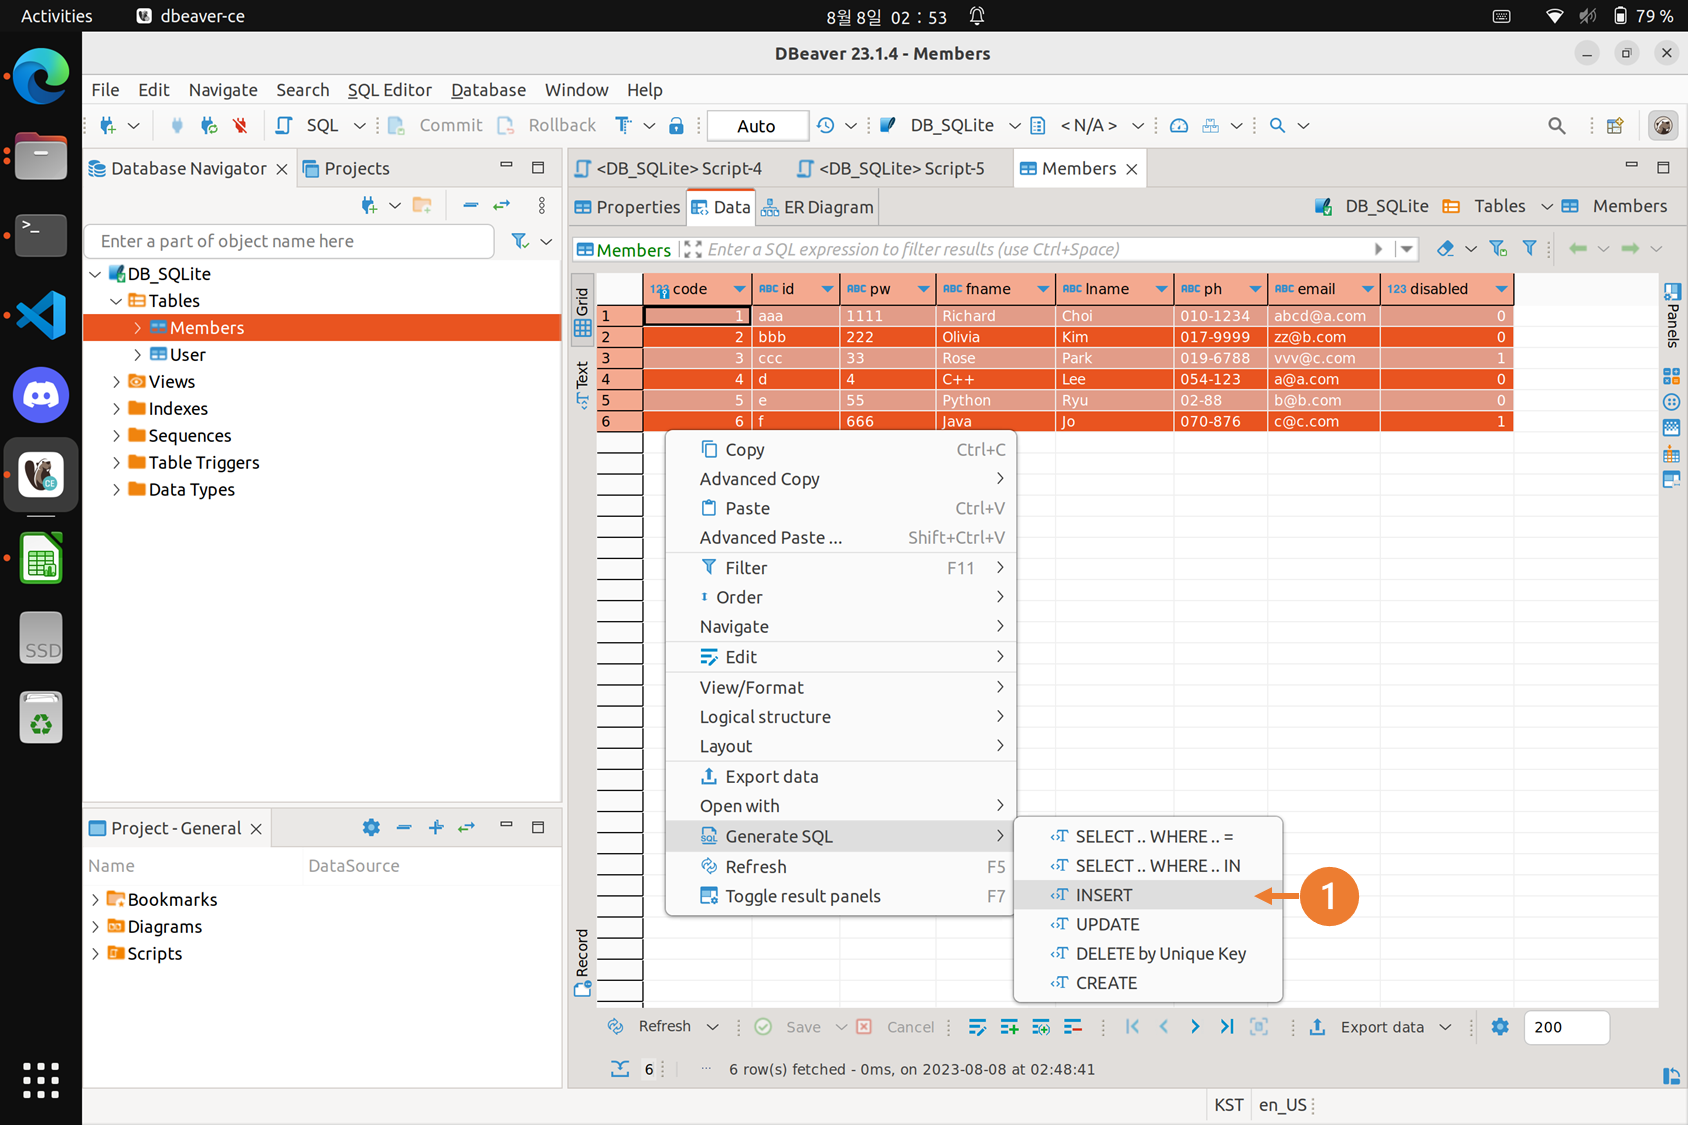
Task: Select the UPDATE submenu entry
Action: (1147, 925)
